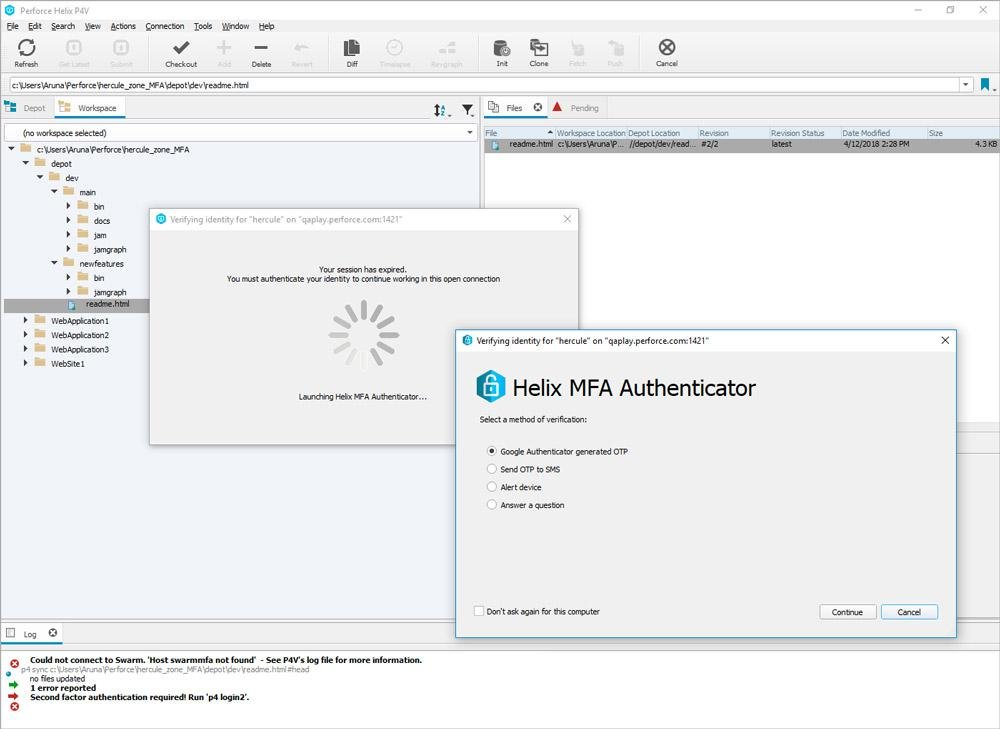Select the WebApplication2 folder

click(80, 335)
